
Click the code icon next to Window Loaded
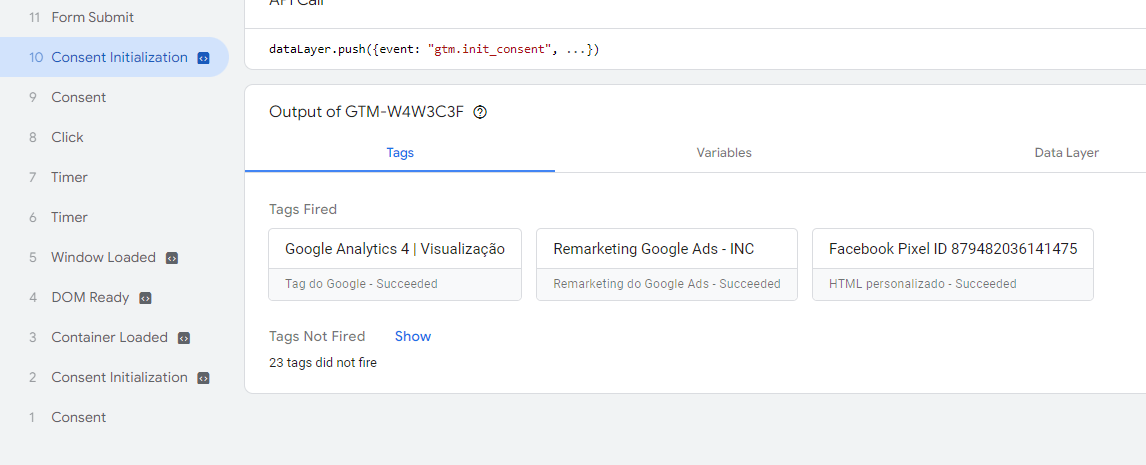coord(172,258)
